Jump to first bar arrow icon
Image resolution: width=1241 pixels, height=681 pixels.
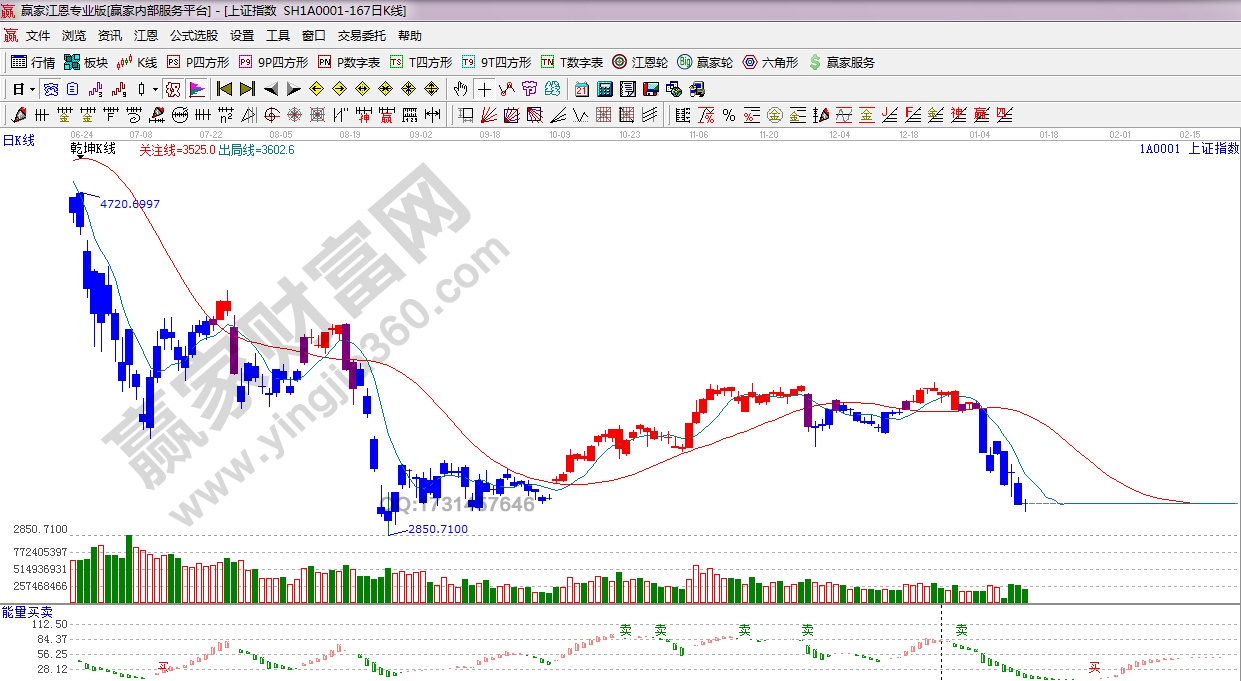[225, 89]
